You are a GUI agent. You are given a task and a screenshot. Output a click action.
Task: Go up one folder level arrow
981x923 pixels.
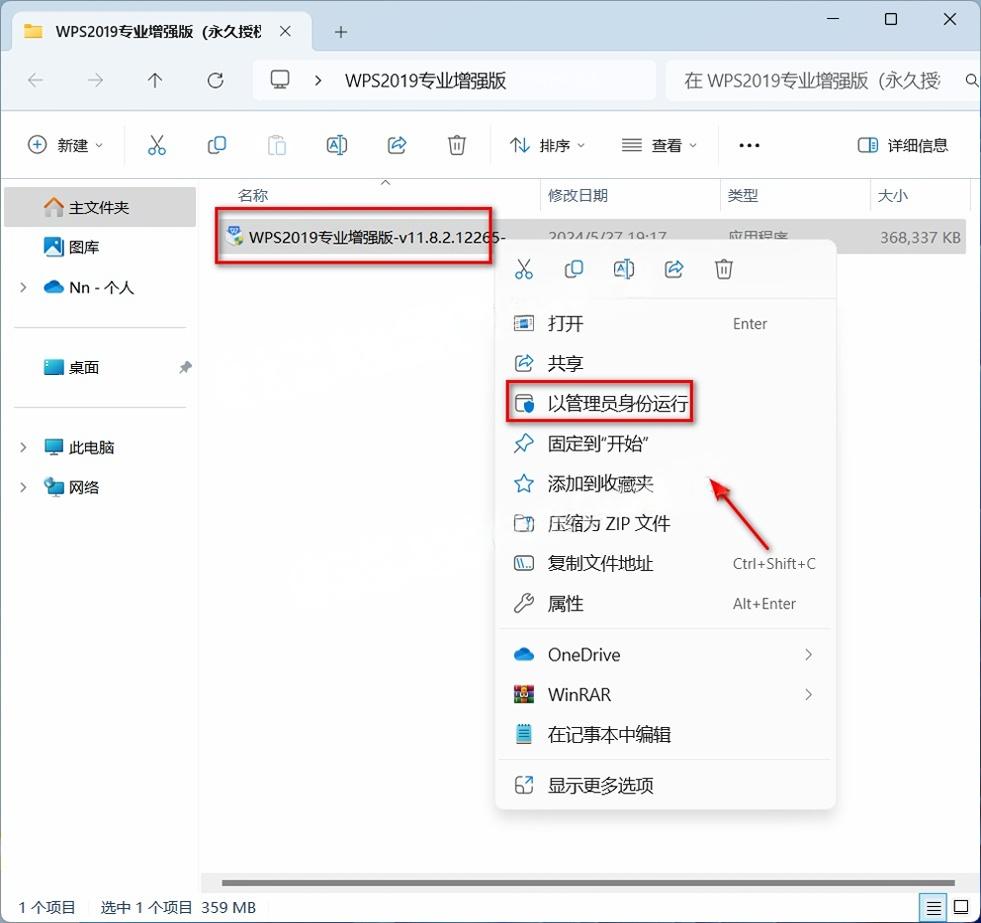155,81
